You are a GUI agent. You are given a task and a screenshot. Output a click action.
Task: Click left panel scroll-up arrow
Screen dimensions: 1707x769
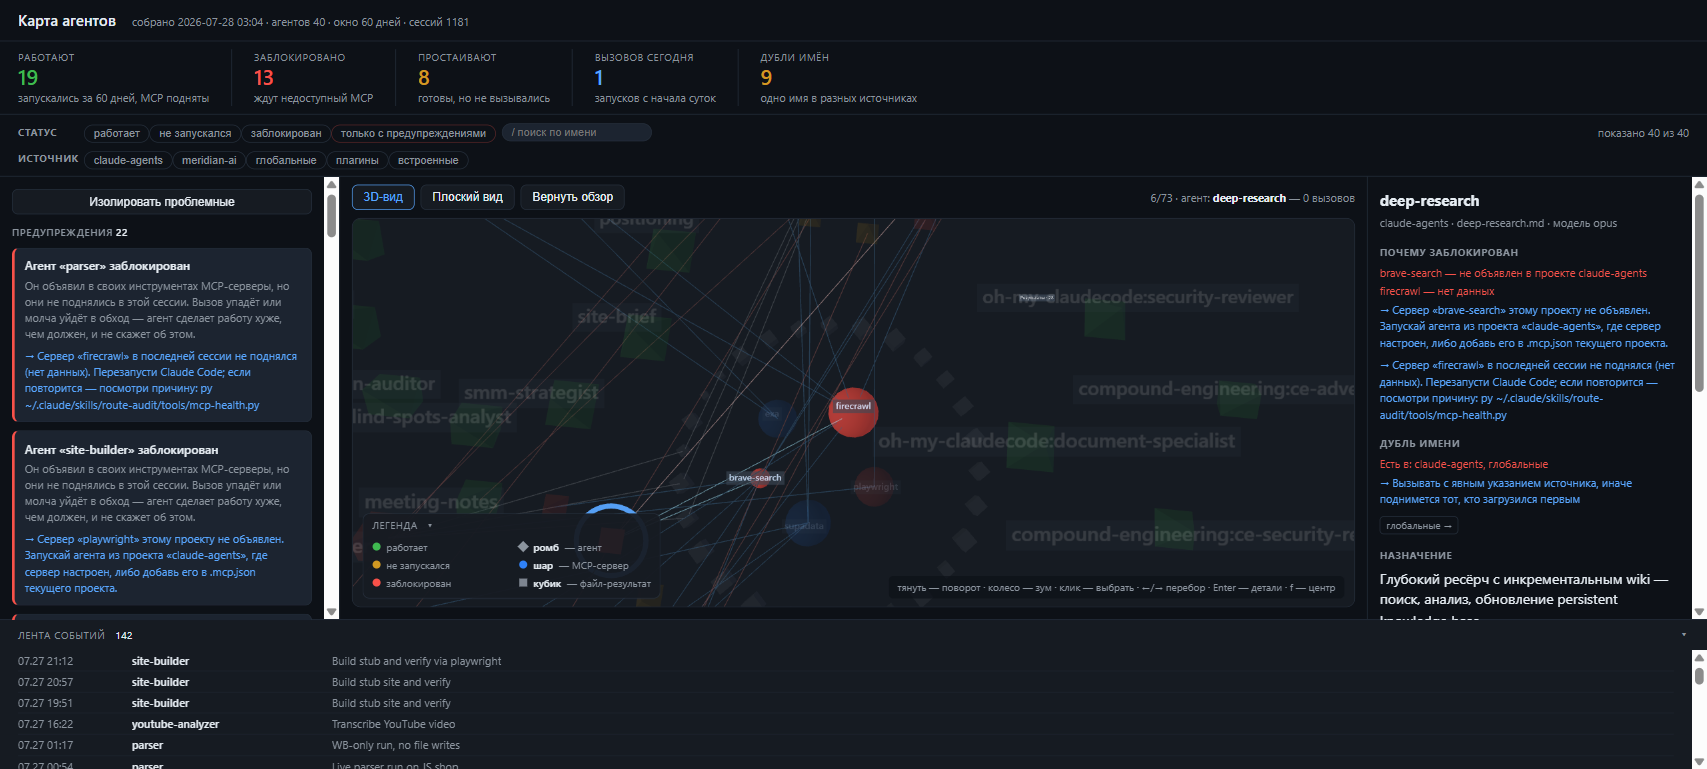(x=332, y=185)
